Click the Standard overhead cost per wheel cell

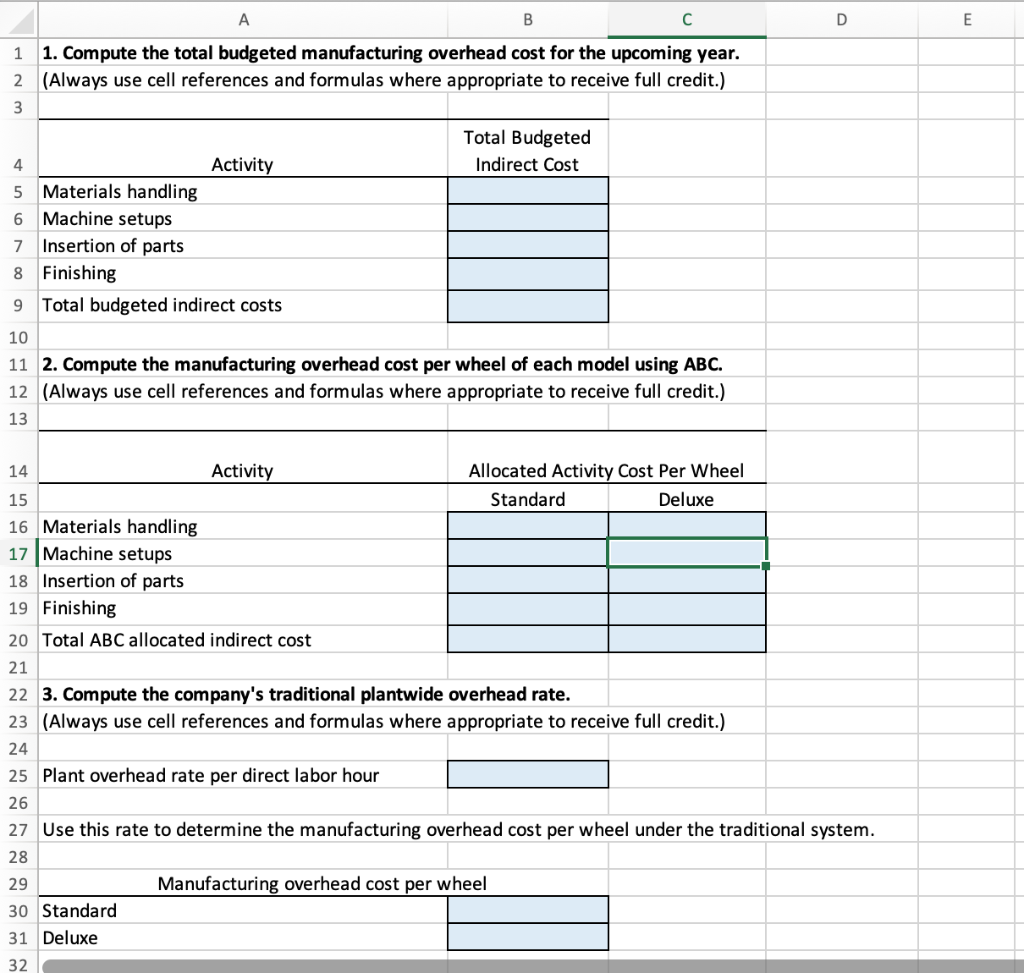coord(527,910)
